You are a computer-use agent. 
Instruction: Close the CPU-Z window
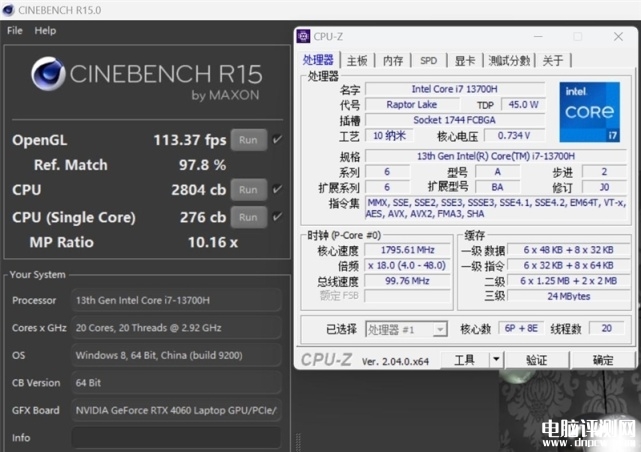pyautogui.click(x=618, y=37)
